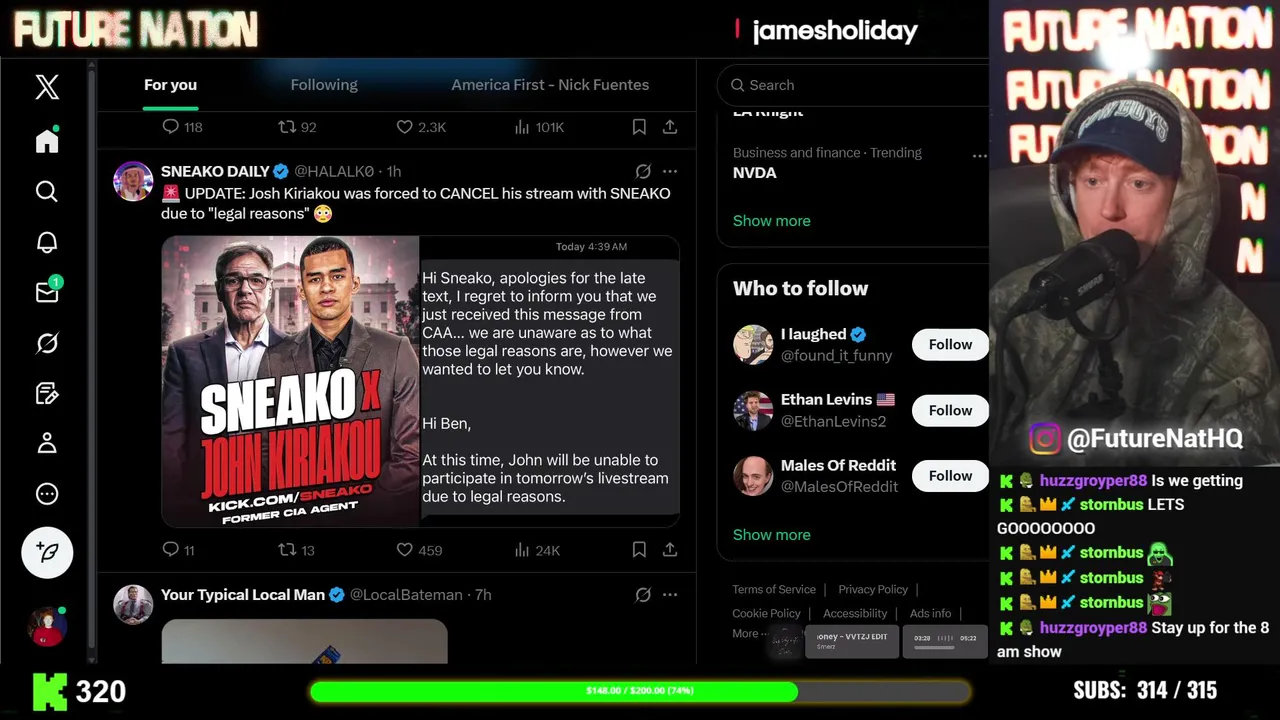Open Profile person icon
Viewport: 1280px width, 720px height.
point(47,443)
